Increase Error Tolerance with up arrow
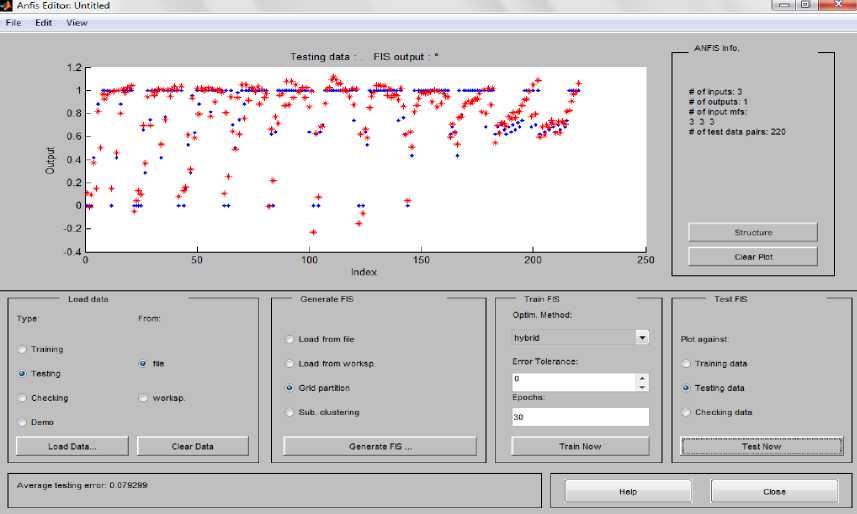This screenshot has width=857, height=514. (x=642, y=377)
